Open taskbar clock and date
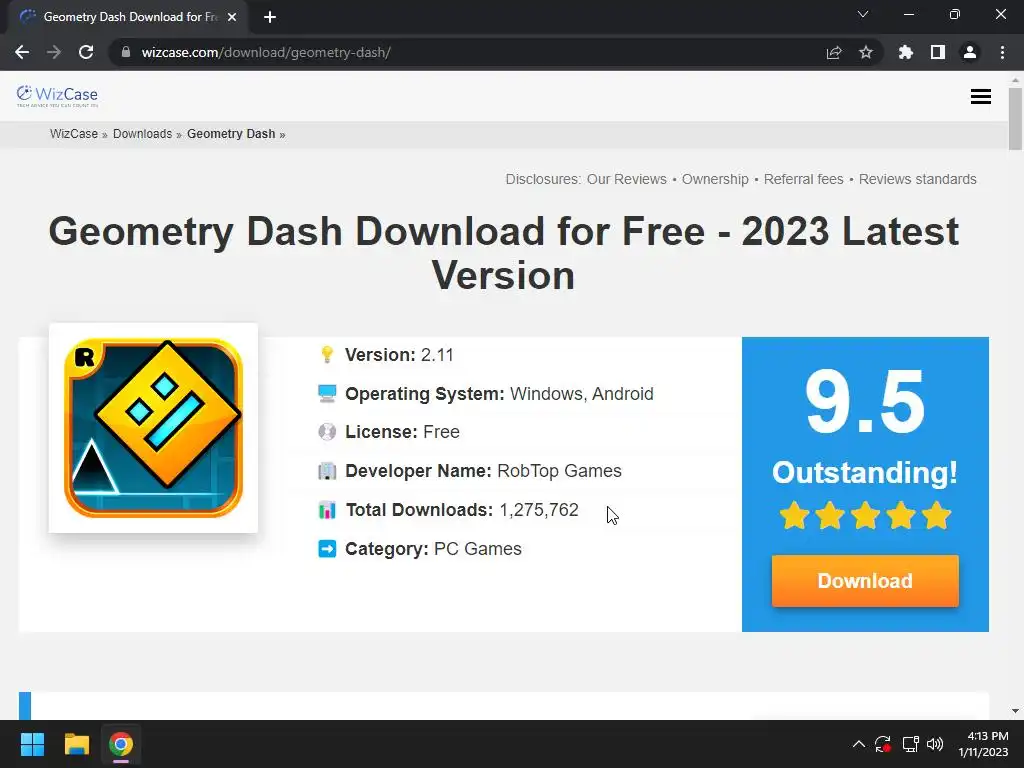1024x768 pixels. pos(984,744)
